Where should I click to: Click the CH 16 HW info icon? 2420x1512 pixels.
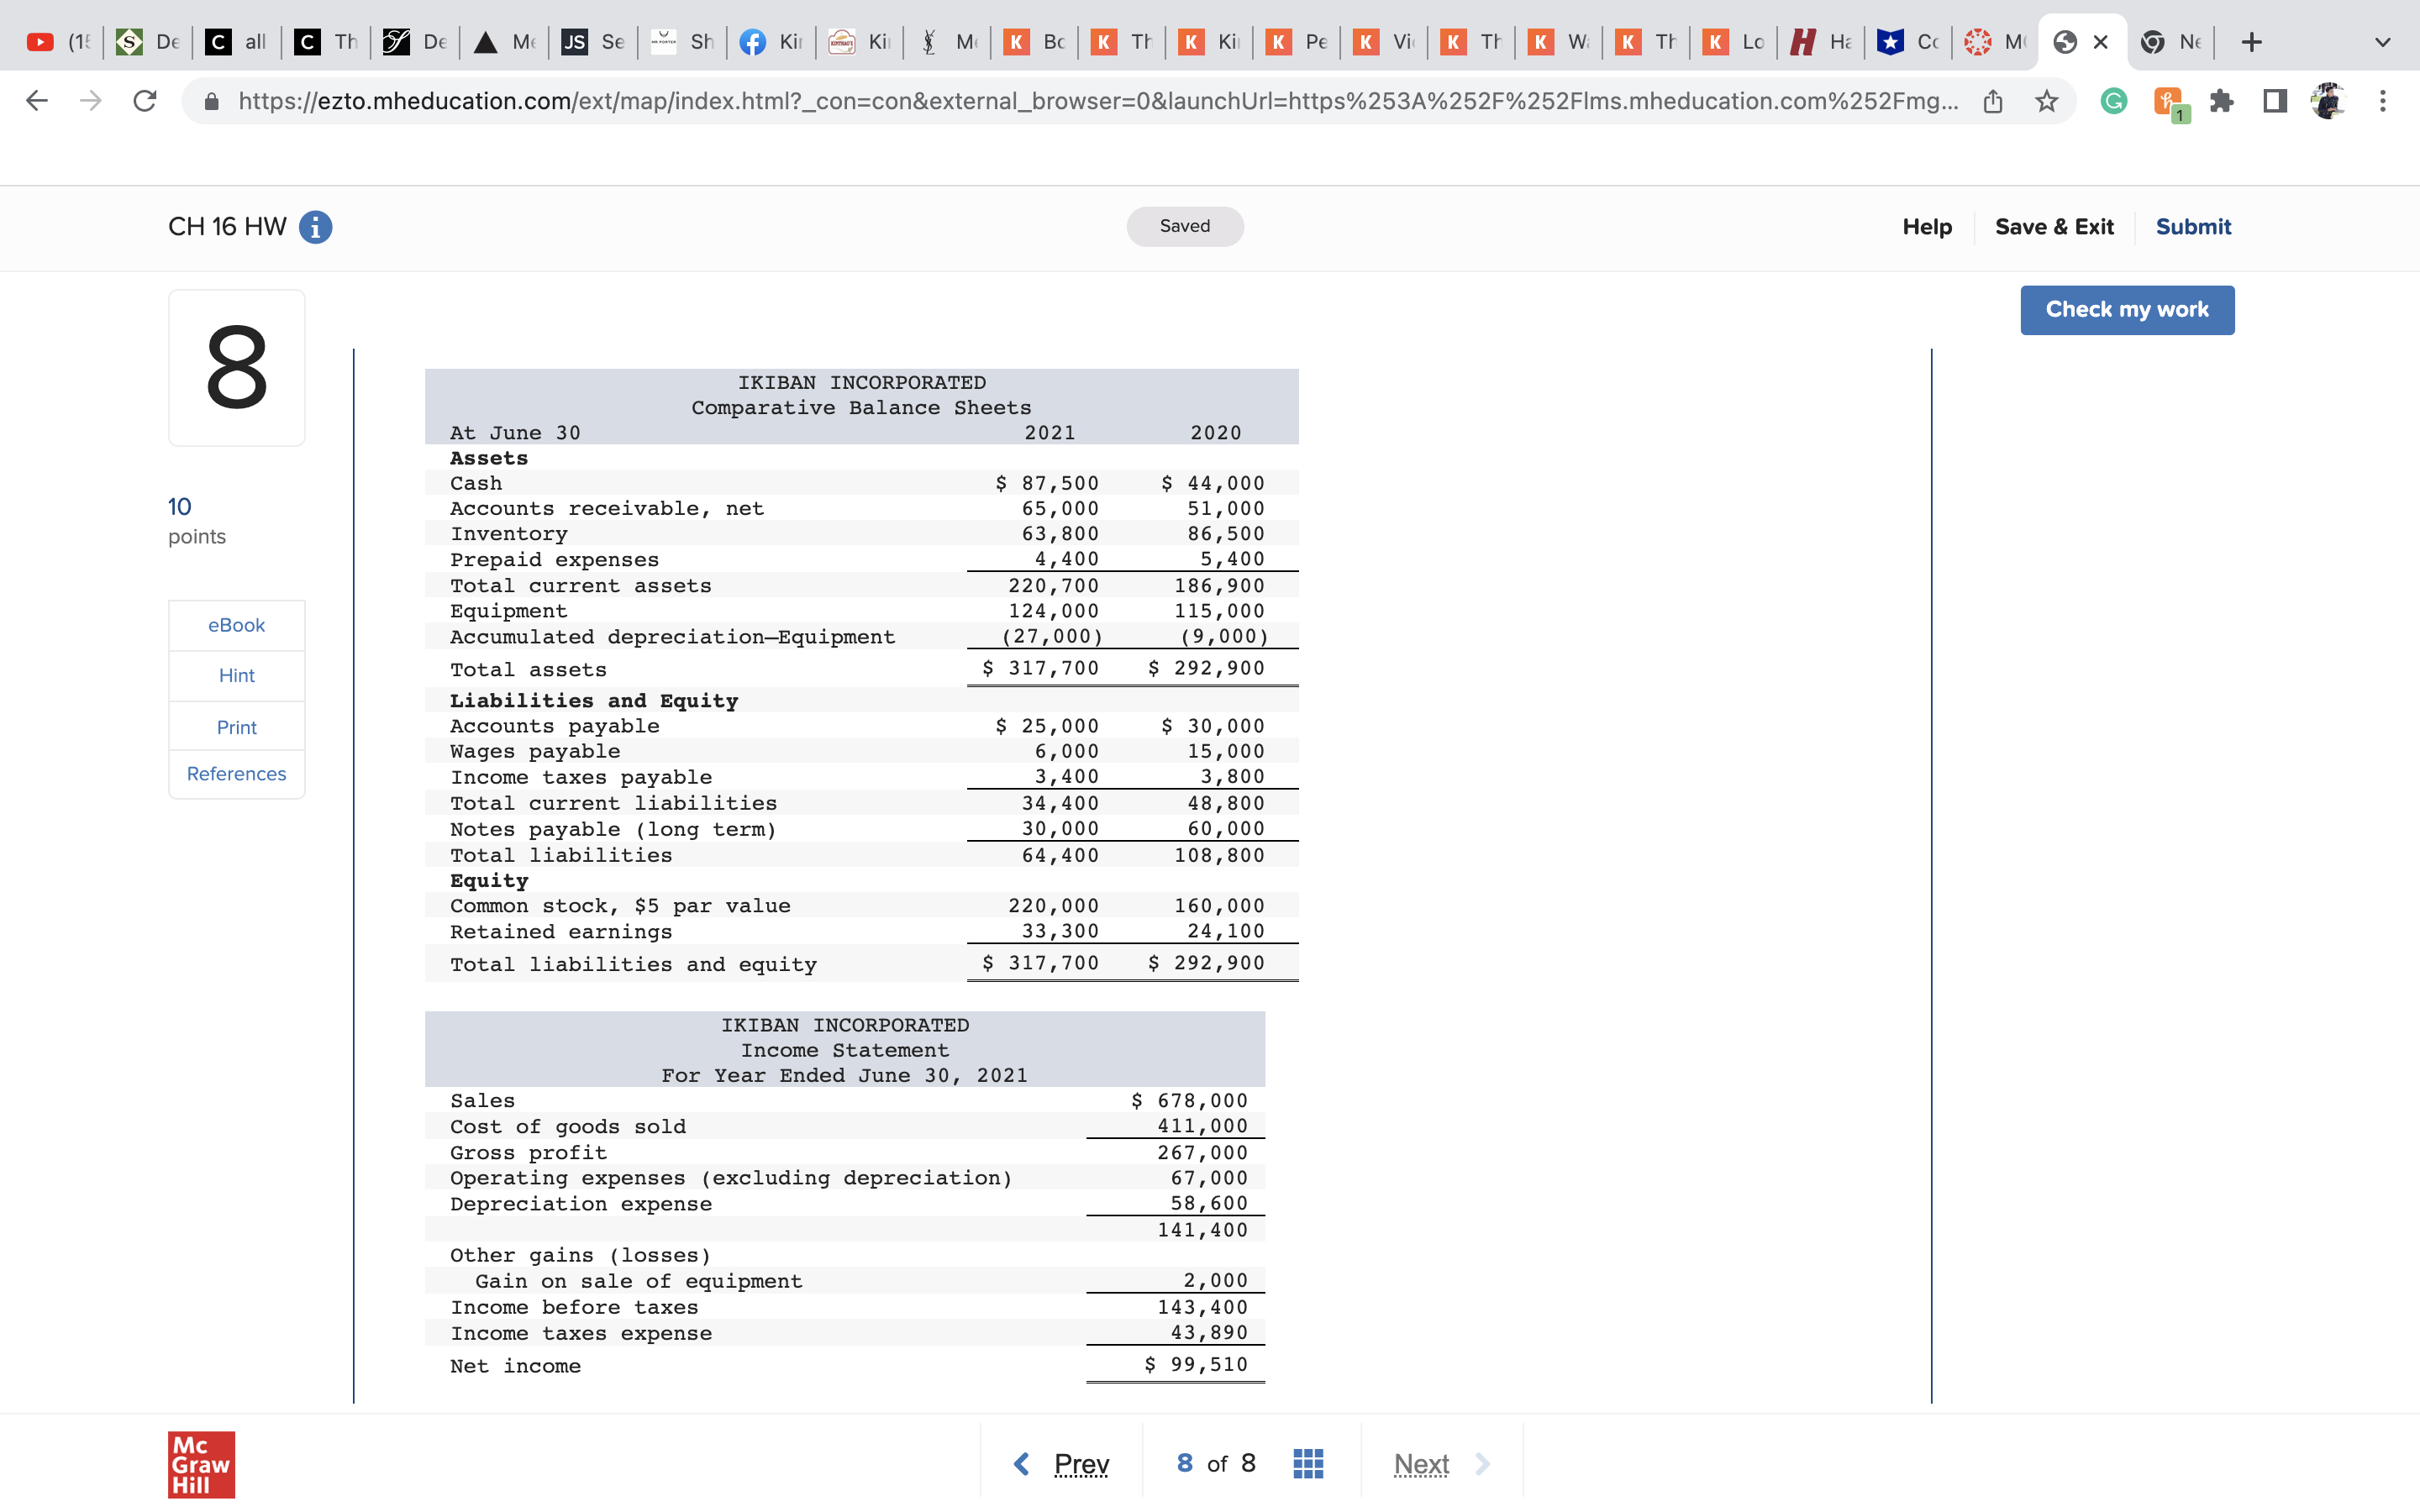(315, 227)
